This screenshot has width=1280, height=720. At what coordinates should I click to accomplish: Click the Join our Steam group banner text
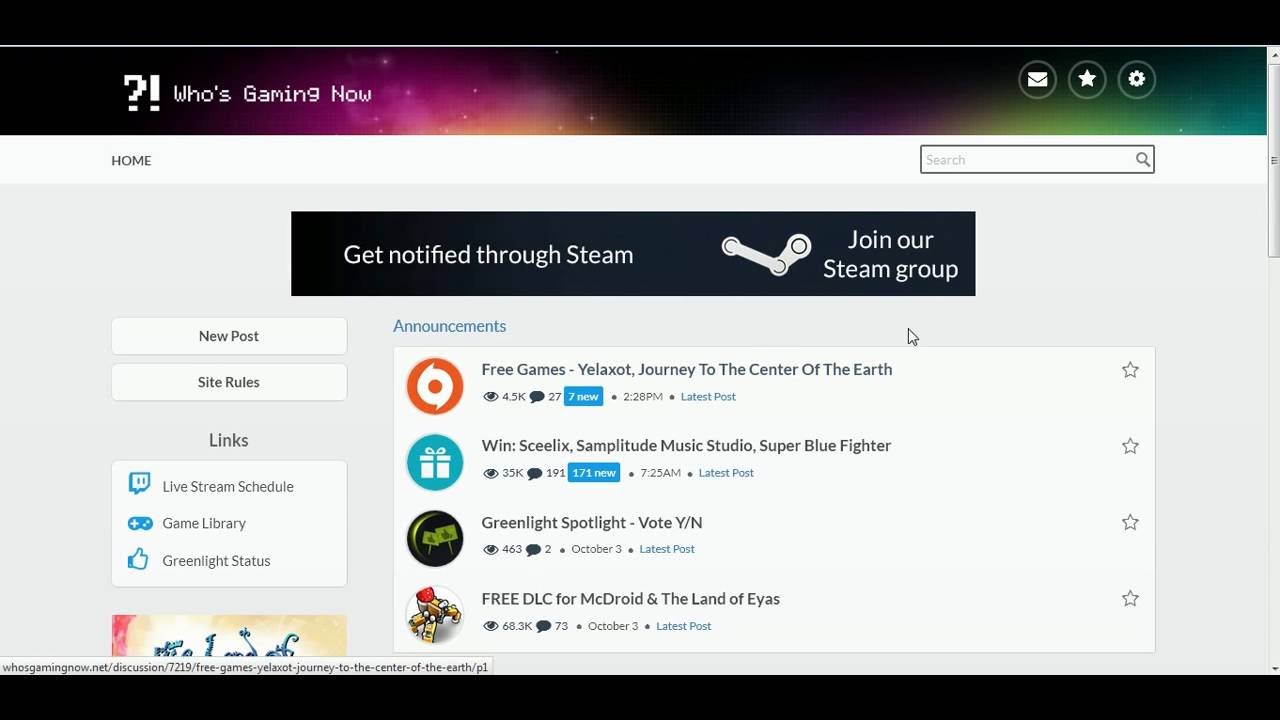890,254
